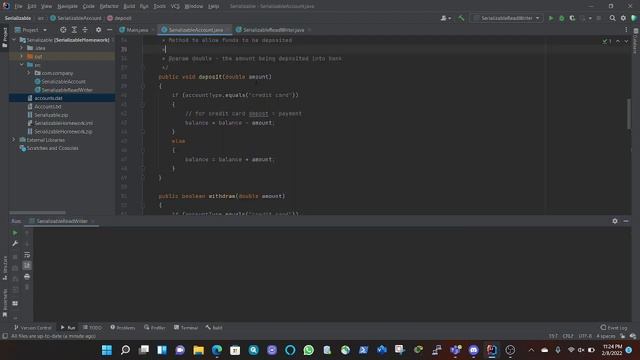
Task: Open Search Everywhere magnifier
Action: (x=612, y=18)
